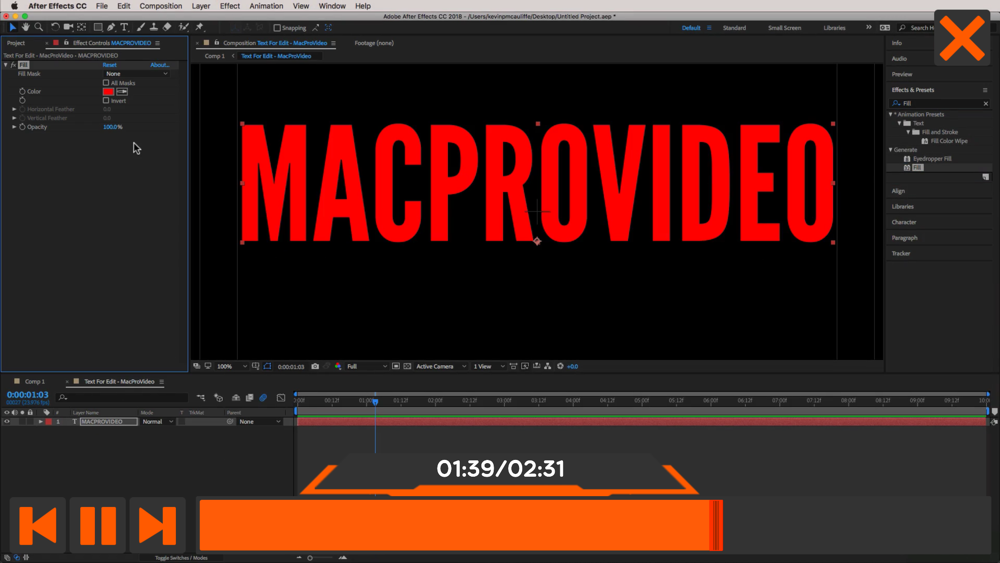
Task: Toggle motion blur icon in timeline
Action: click(263, 398)
